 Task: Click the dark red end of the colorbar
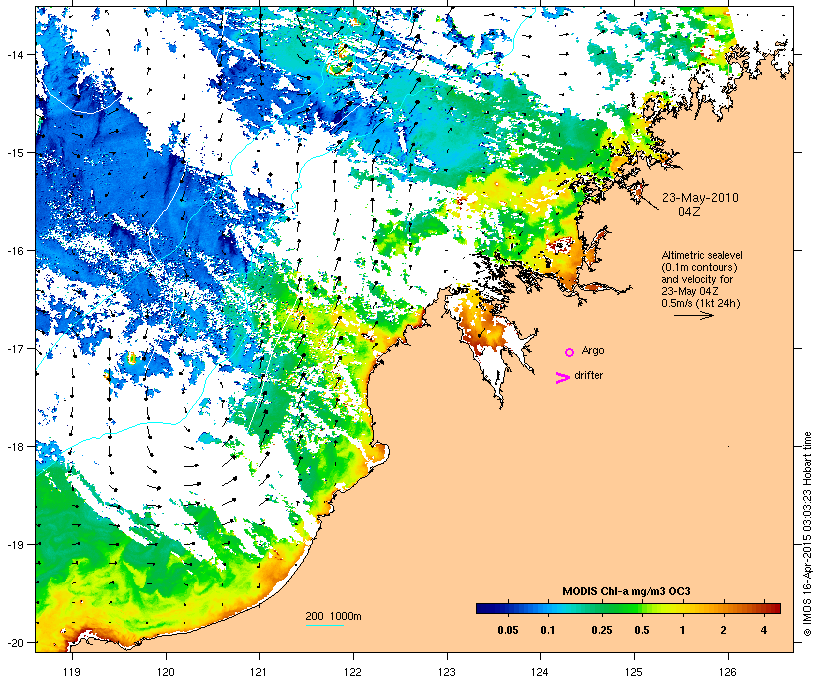tap(775, 608)
